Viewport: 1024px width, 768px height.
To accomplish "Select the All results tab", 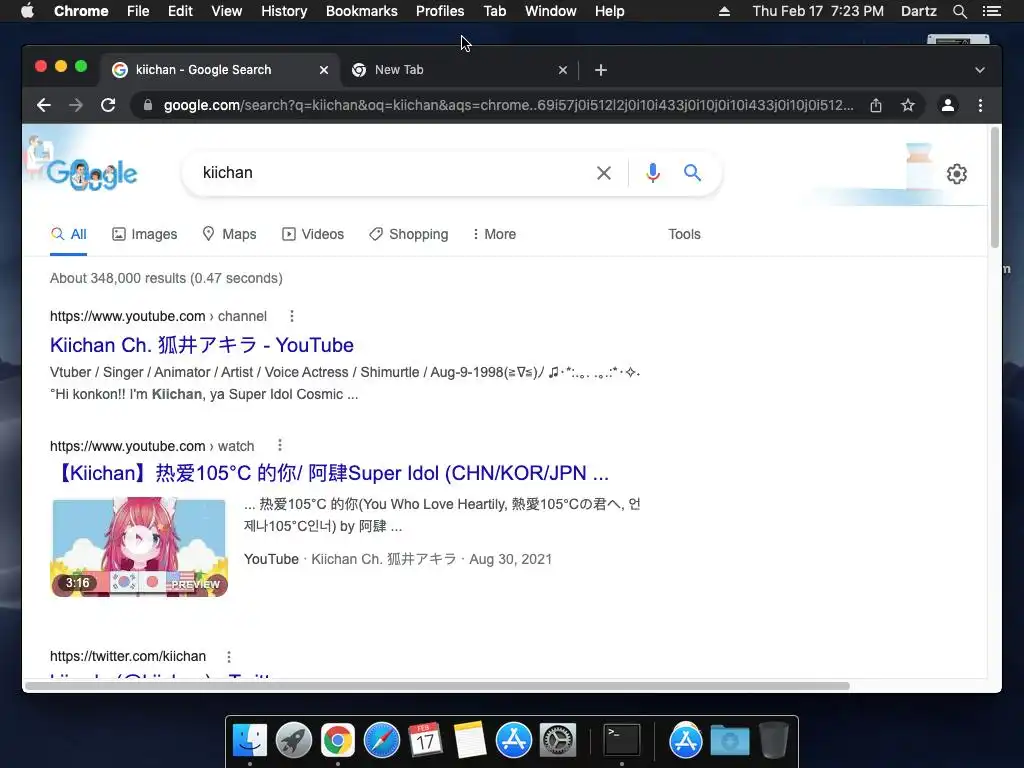I will (x=69, y=234).
